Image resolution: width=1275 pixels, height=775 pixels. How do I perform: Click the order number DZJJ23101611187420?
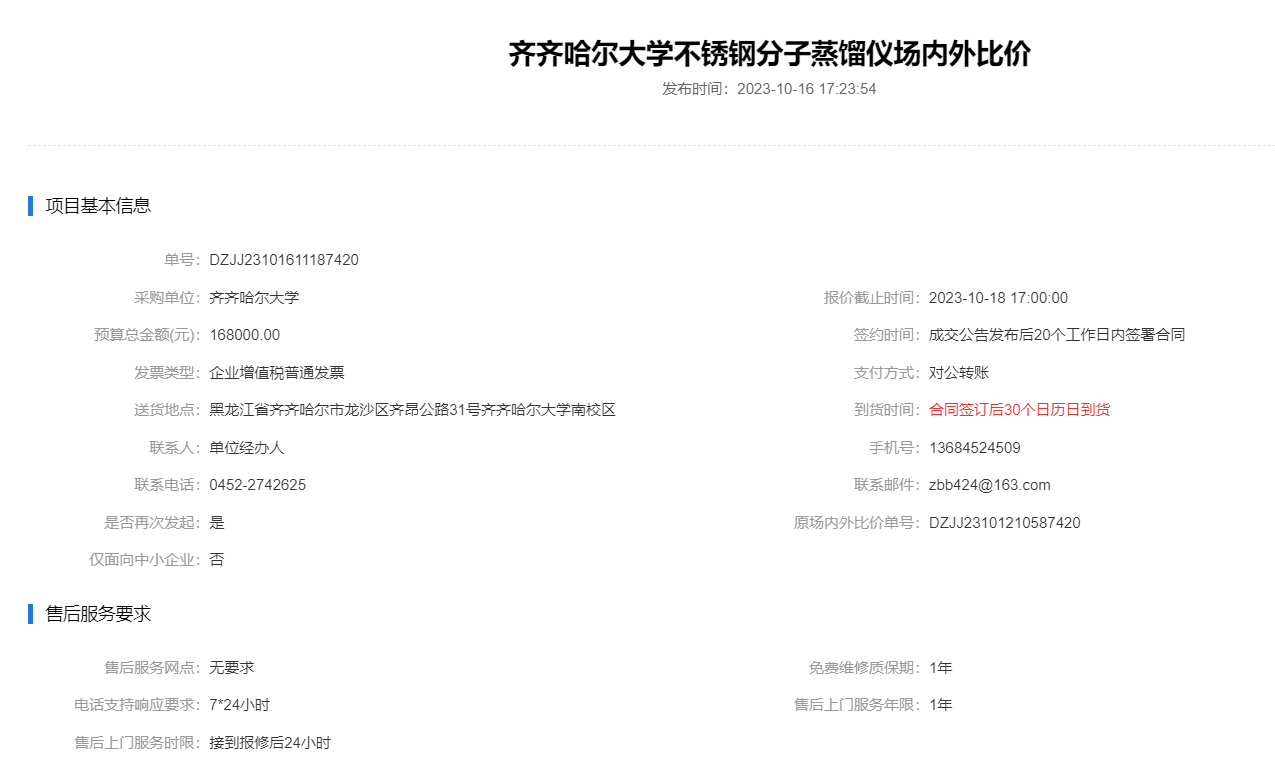point(284,260)
